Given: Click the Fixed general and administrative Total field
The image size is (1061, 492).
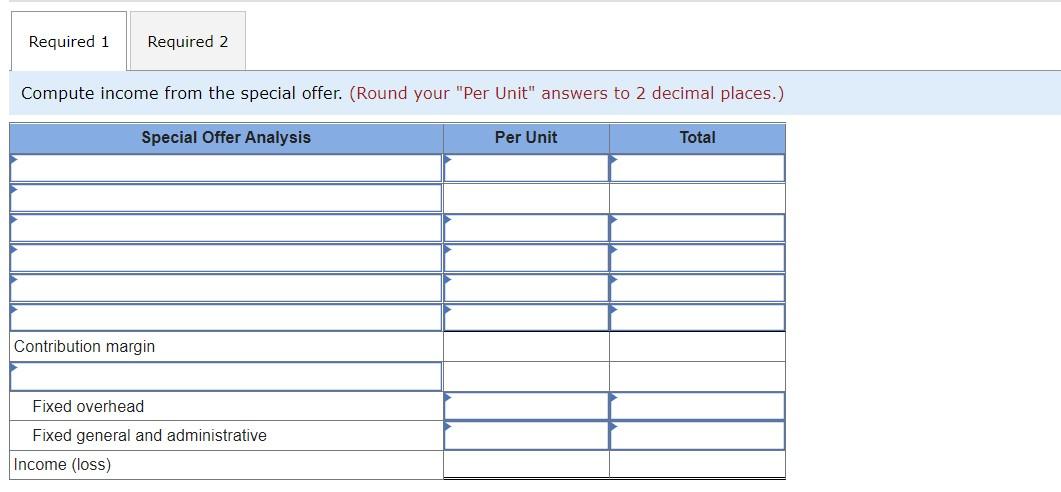Looking at the screenshot, I should [x=697, y=435].
